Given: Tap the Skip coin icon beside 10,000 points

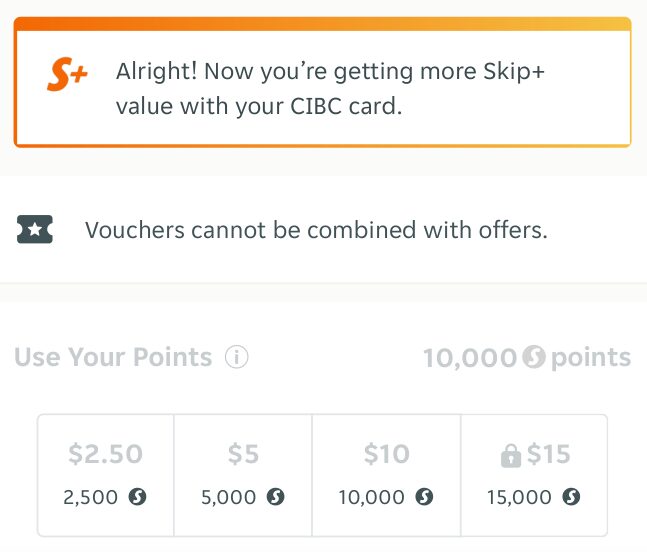Looking at the screenshot, I should [534, 357].
